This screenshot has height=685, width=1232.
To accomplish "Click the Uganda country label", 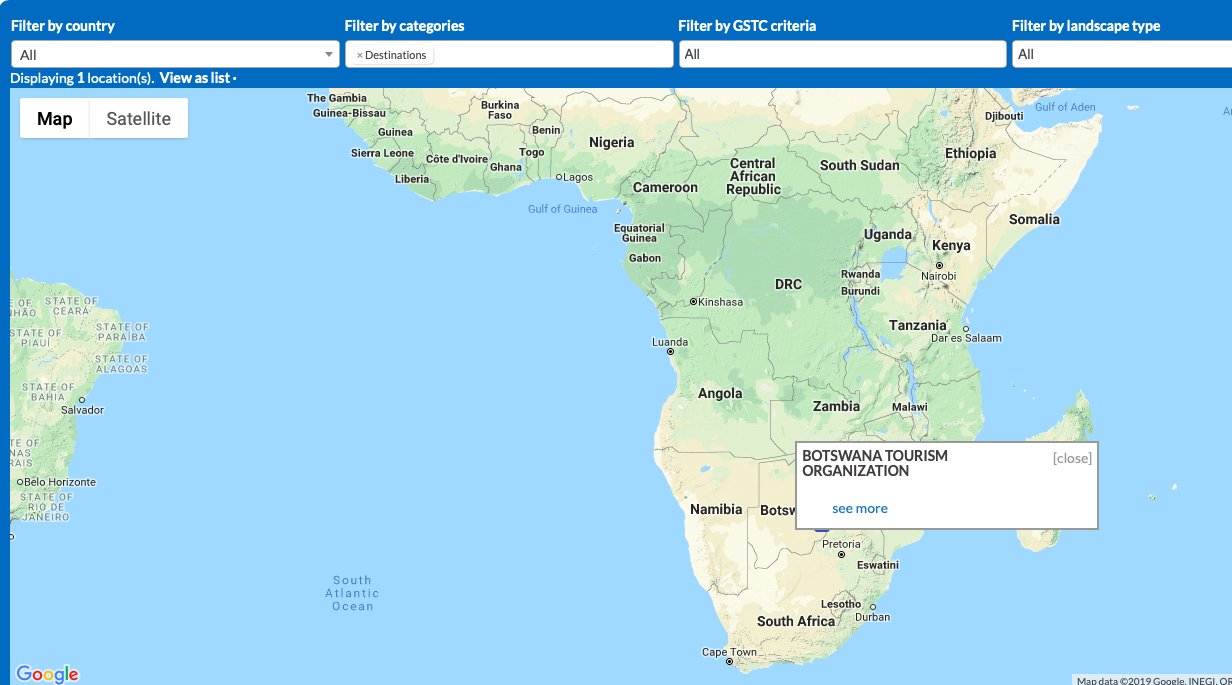I will coord(888,234).
